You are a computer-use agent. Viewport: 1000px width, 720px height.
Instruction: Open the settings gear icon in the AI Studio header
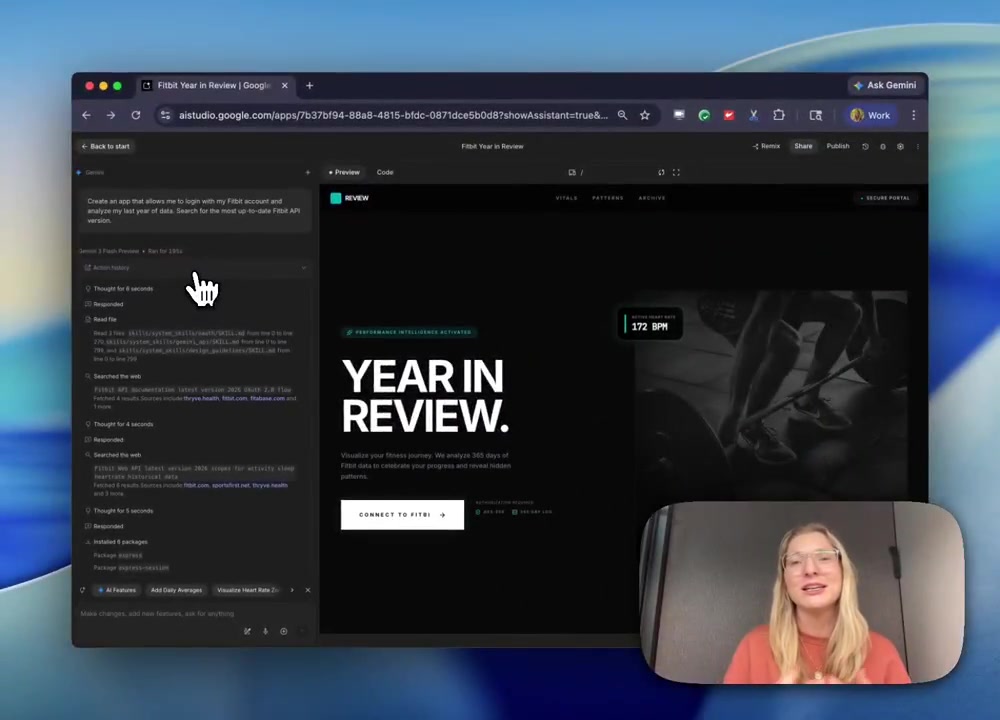pos(901,147)
